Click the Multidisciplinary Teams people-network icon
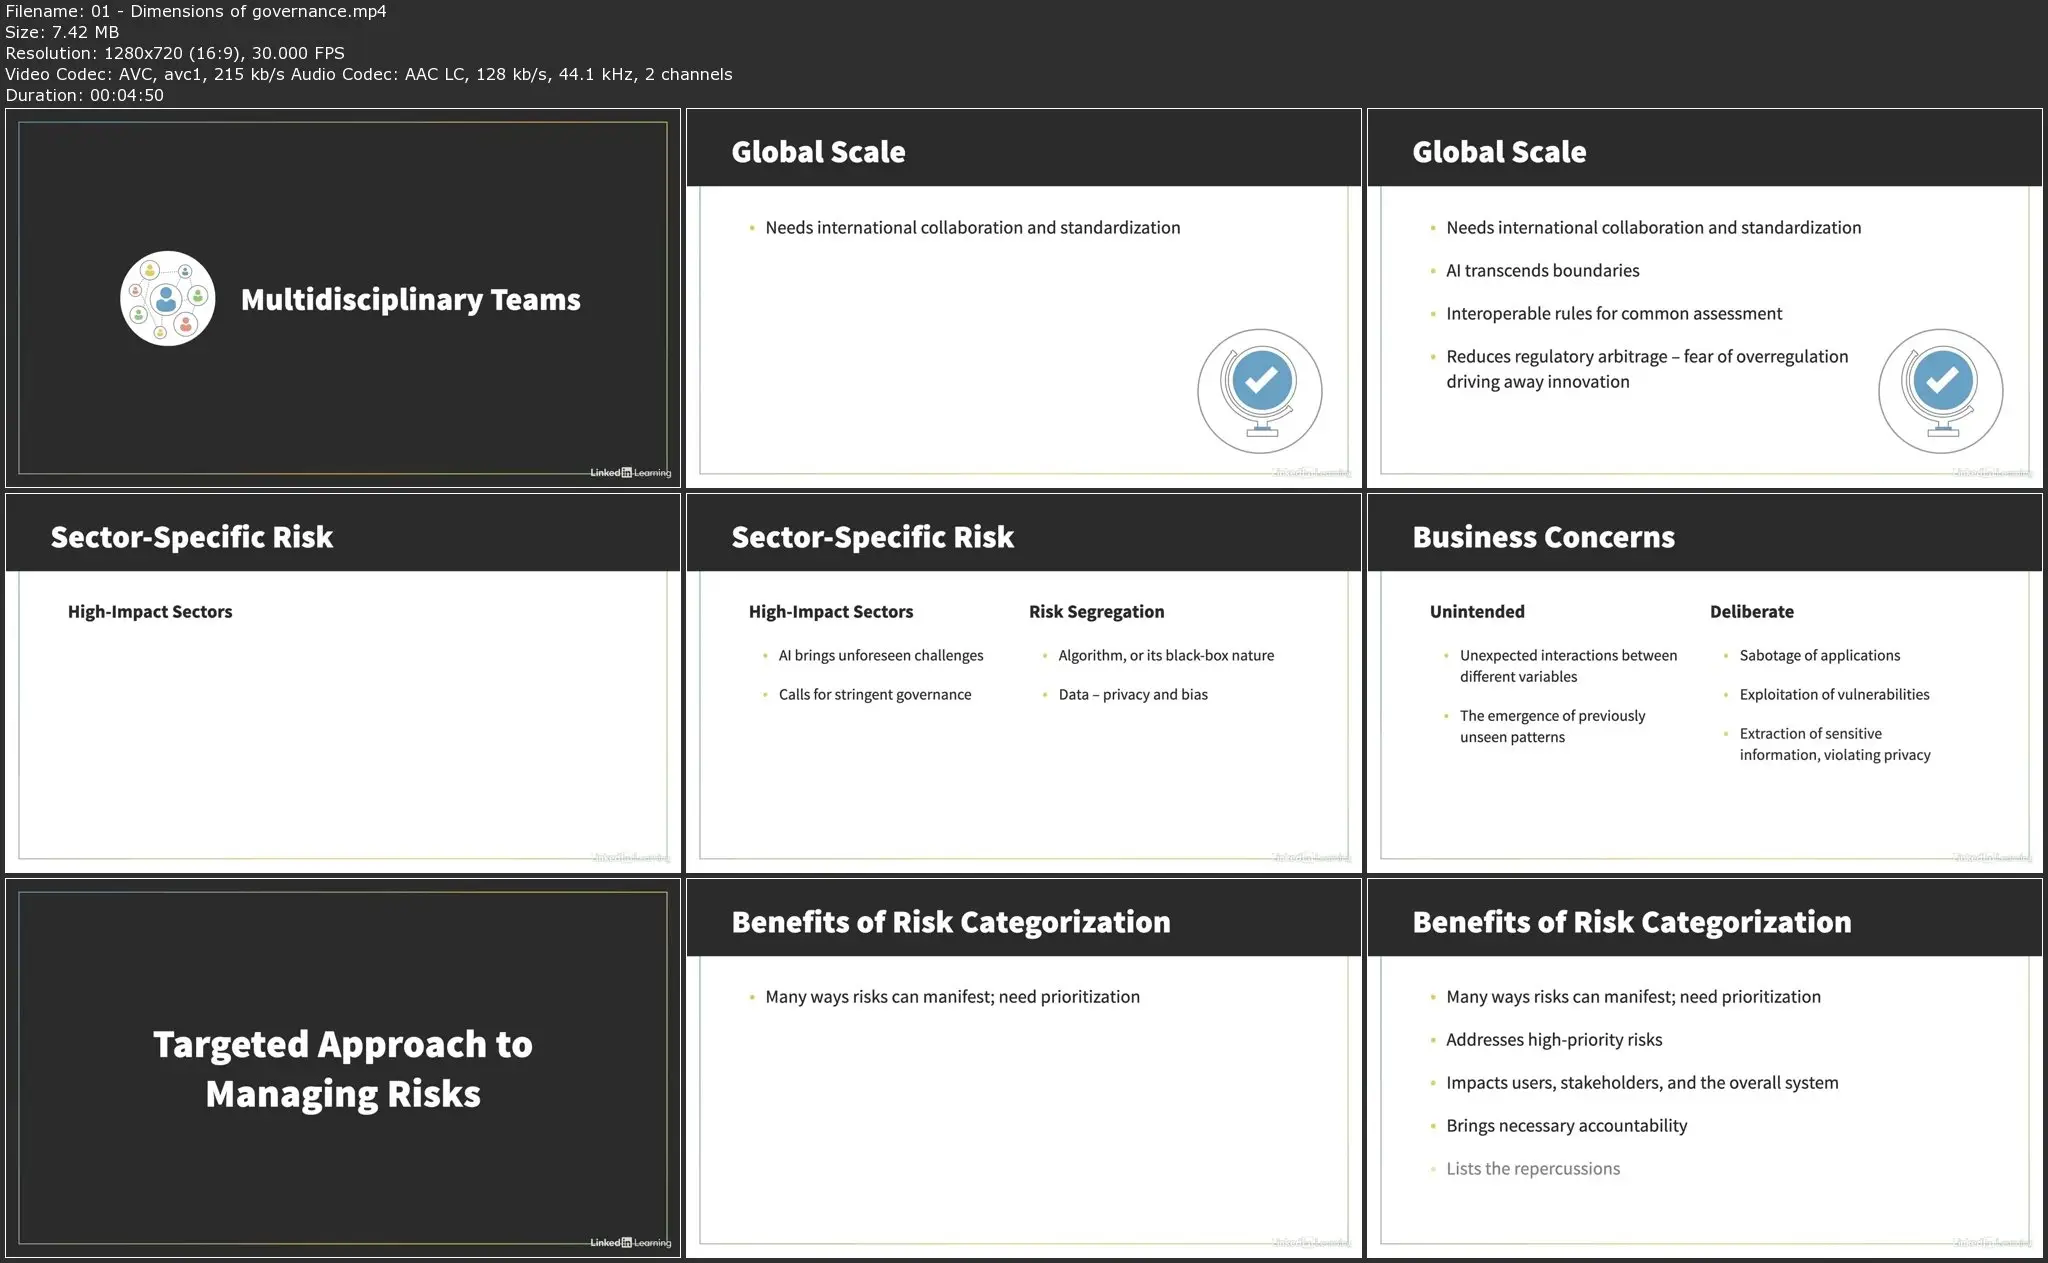2048x1263 pixels. 167,298
